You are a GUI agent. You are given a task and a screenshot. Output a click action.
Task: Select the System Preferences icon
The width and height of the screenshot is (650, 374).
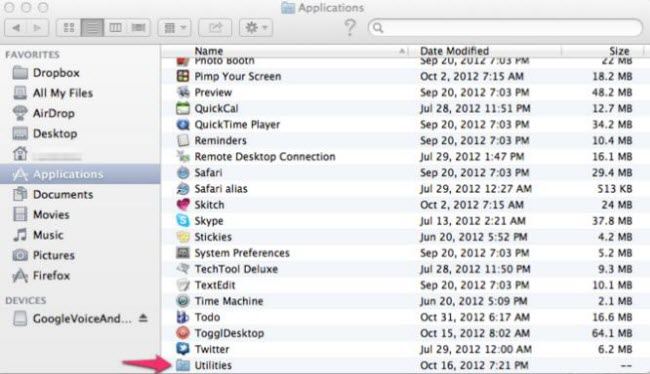pyautogui.click(x=183, y=253)
